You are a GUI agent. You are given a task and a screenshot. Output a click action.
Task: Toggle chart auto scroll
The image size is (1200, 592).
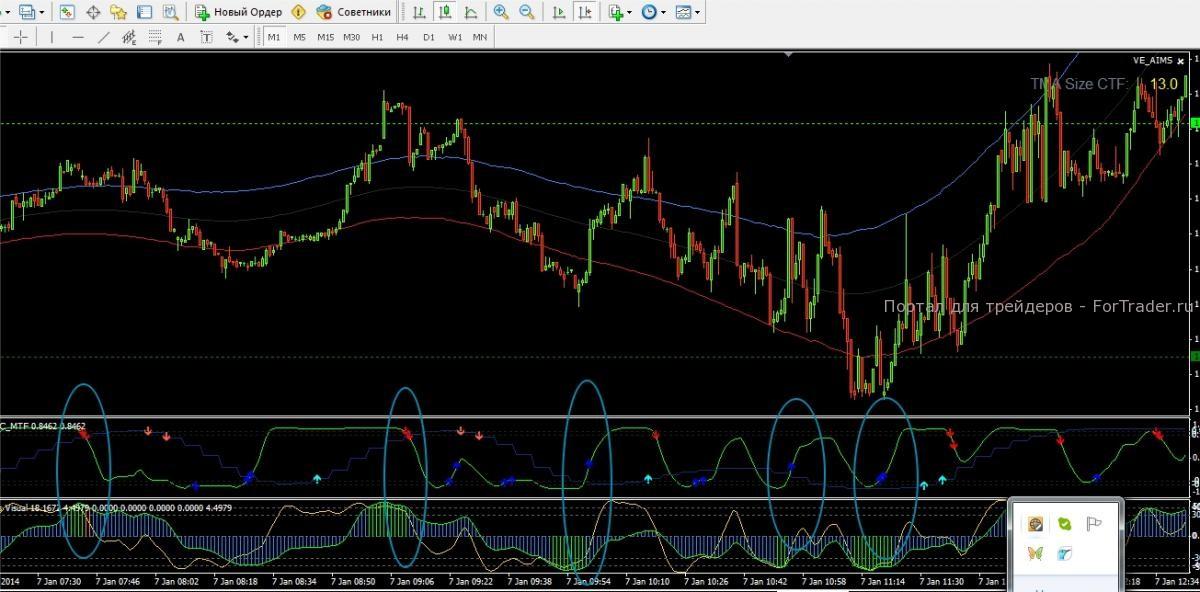558,13
